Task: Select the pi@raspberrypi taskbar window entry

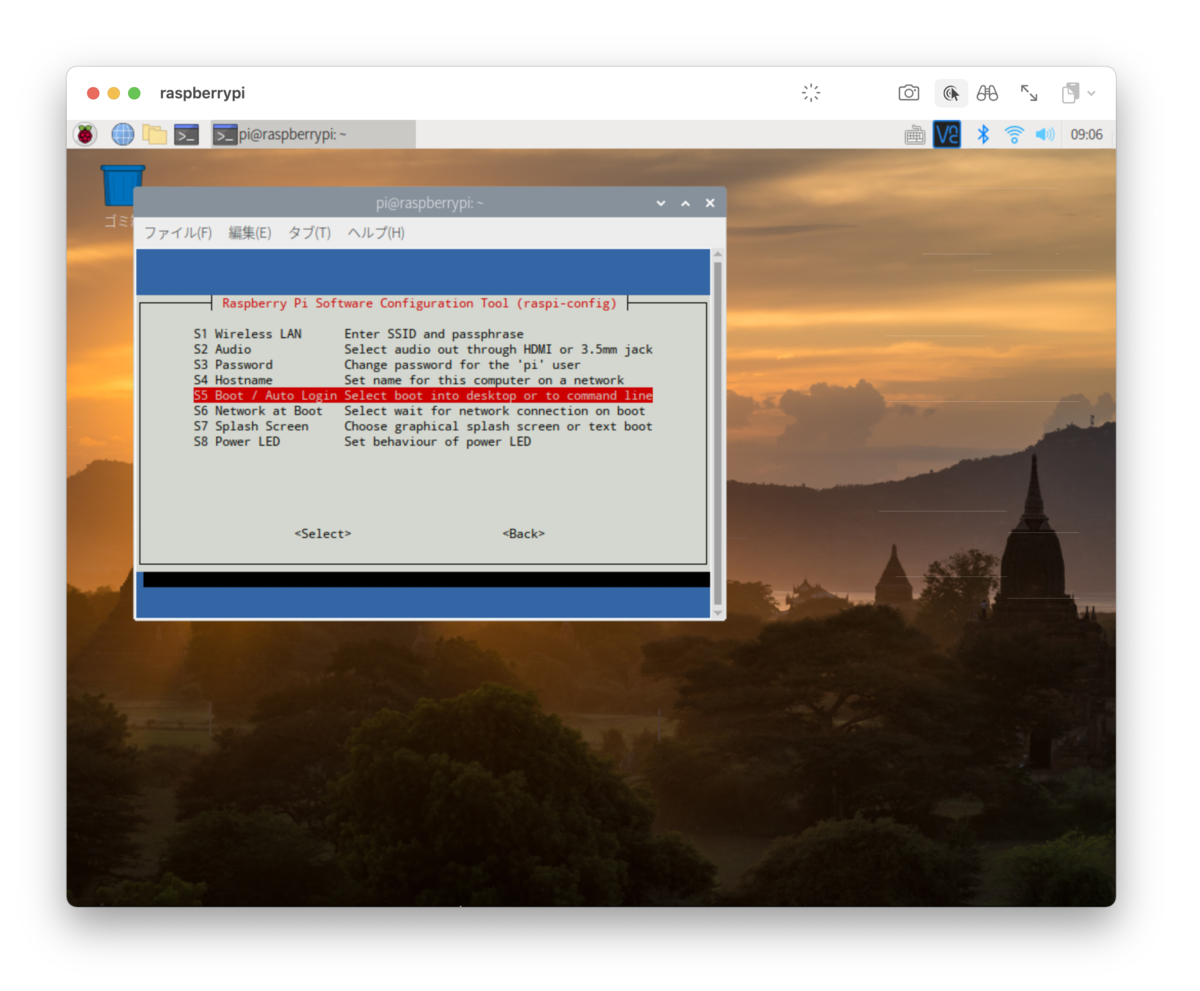Action: tap(313, 134)
